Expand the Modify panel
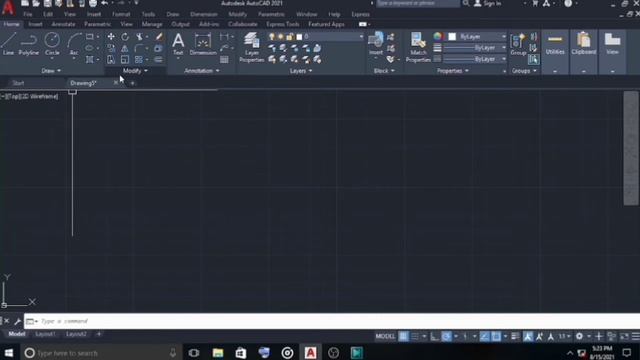This screenshot has width=640, height=360. pyautogui.click(x=135, y=71)
